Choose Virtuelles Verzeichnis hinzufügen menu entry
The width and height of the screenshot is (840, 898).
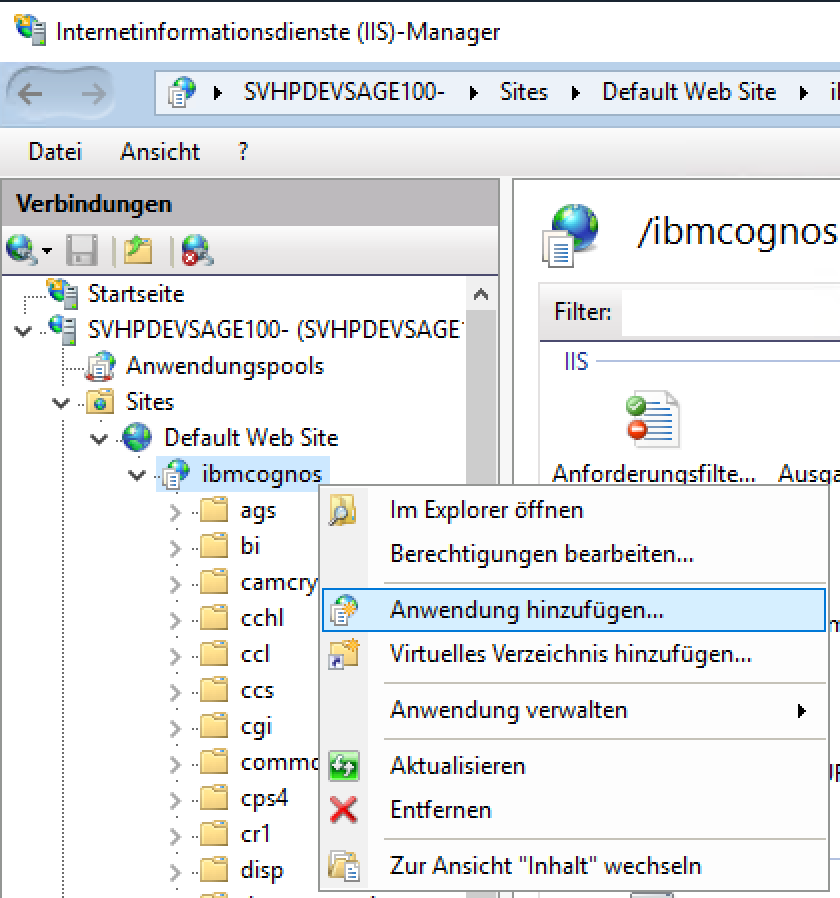pos(570,655)
